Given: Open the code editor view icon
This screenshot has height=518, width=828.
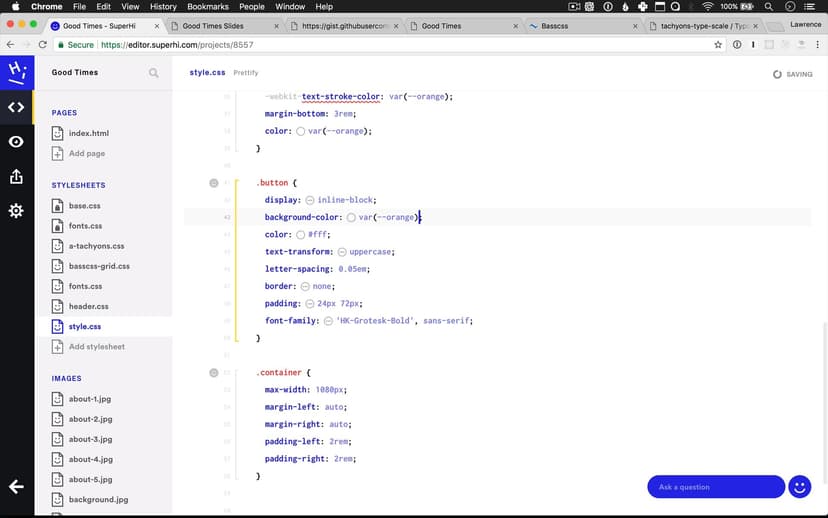Looking at the screenshot, I should 16,107.
